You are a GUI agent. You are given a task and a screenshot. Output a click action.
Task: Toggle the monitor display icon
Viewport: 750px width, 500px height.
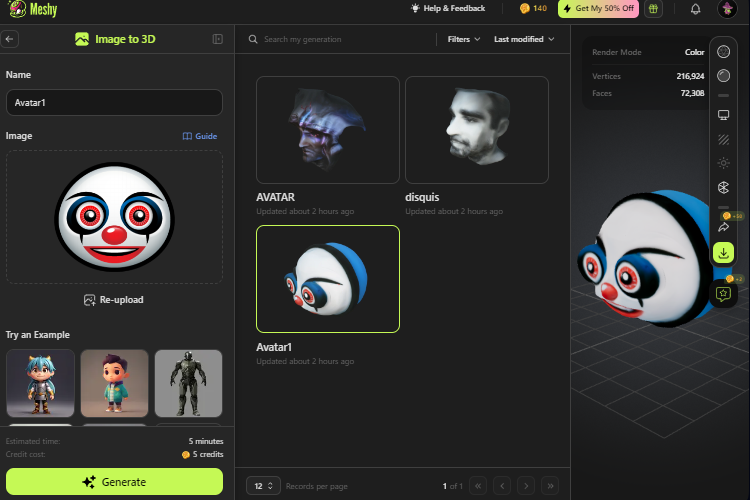pyautogui.click(x=723, y=115)
